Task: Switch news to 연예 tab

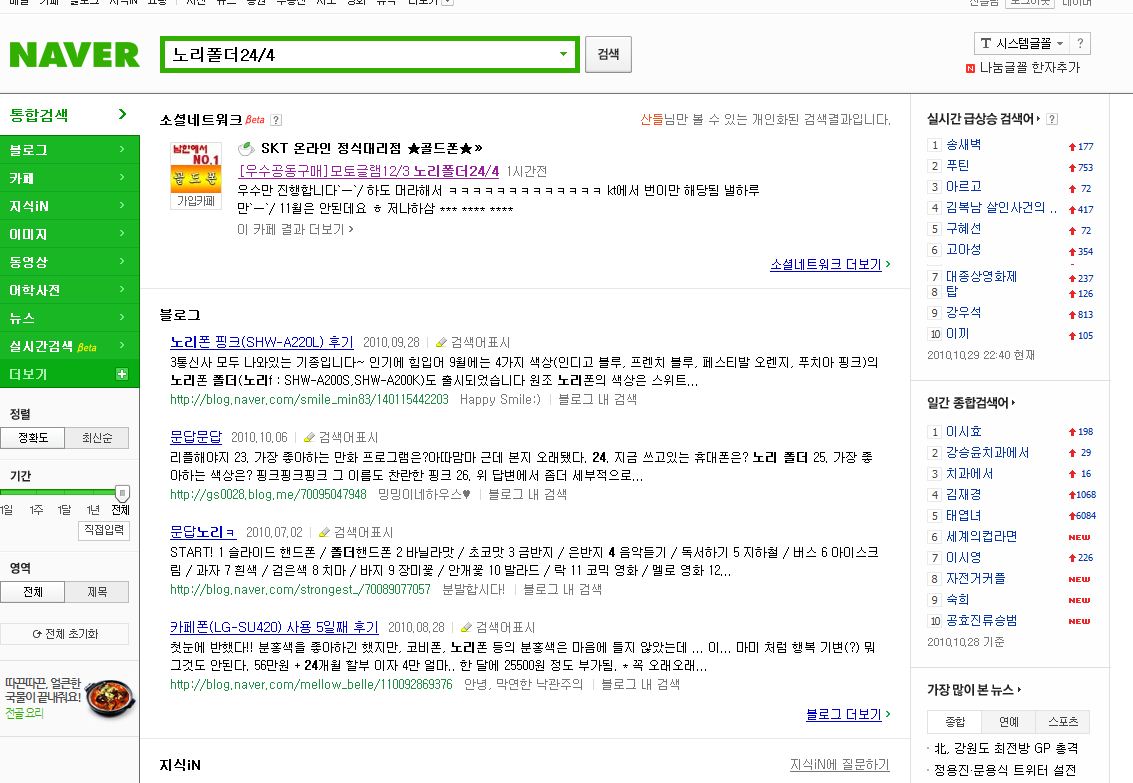Action: coord(1009,722)
